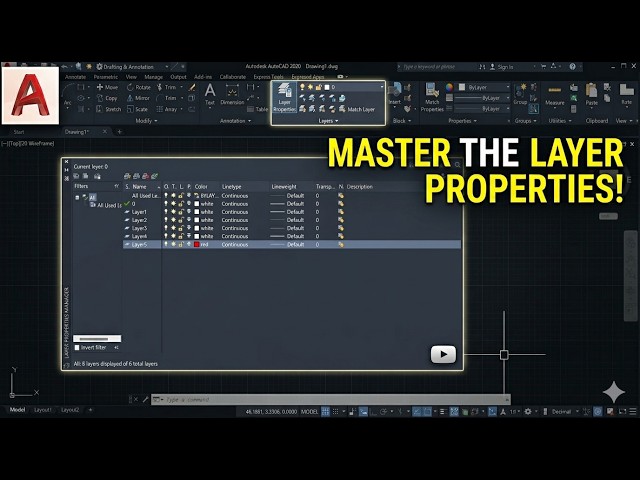Switch to the Start file tab
640x480 pixels.
[19, 132]
